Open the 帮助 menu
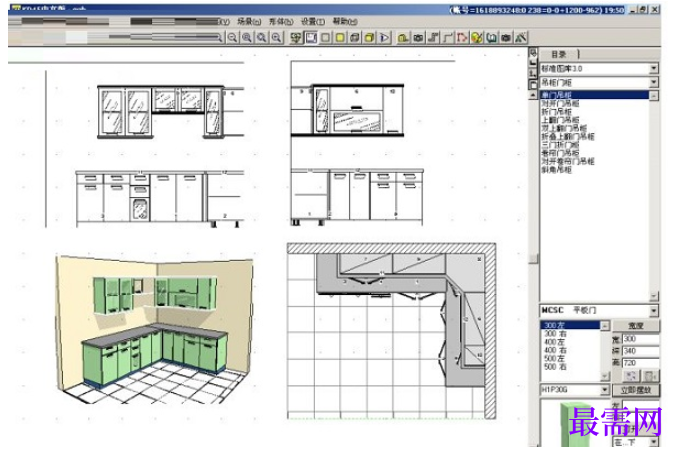The image size is (681, 453). coord(345,21)
